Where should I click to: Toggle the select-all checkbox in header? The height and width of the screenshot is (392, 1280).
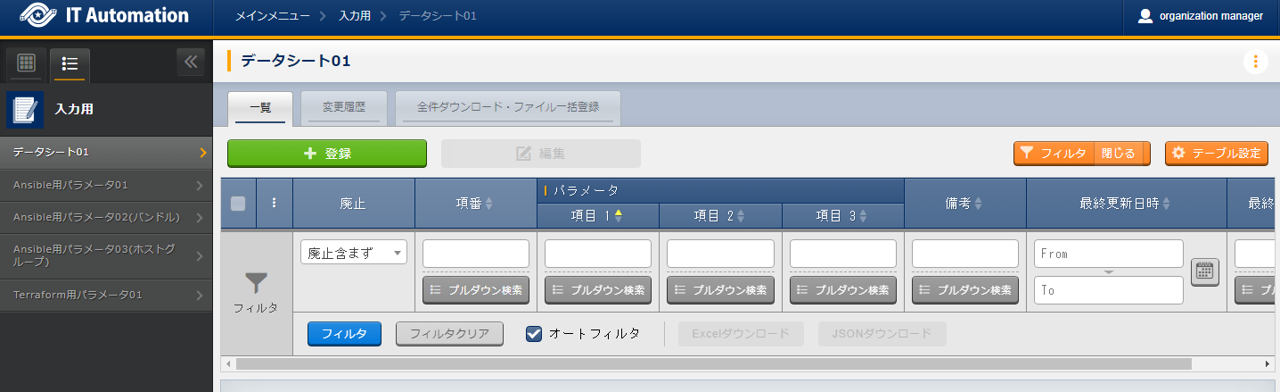click(238, 203)
